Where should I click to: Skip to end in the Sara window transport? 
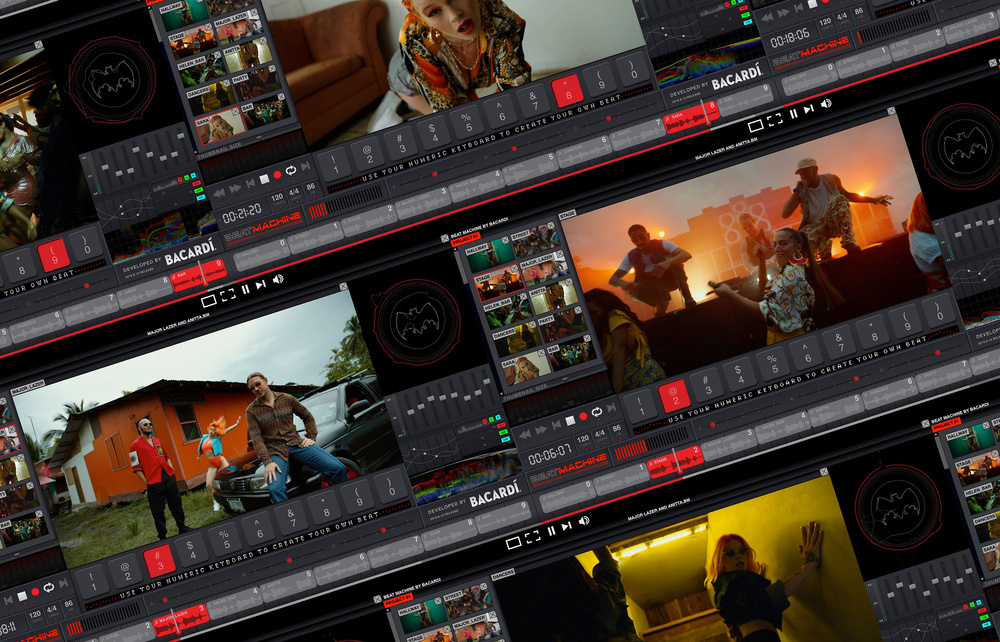pyautogui.click(x=305, y=166)
